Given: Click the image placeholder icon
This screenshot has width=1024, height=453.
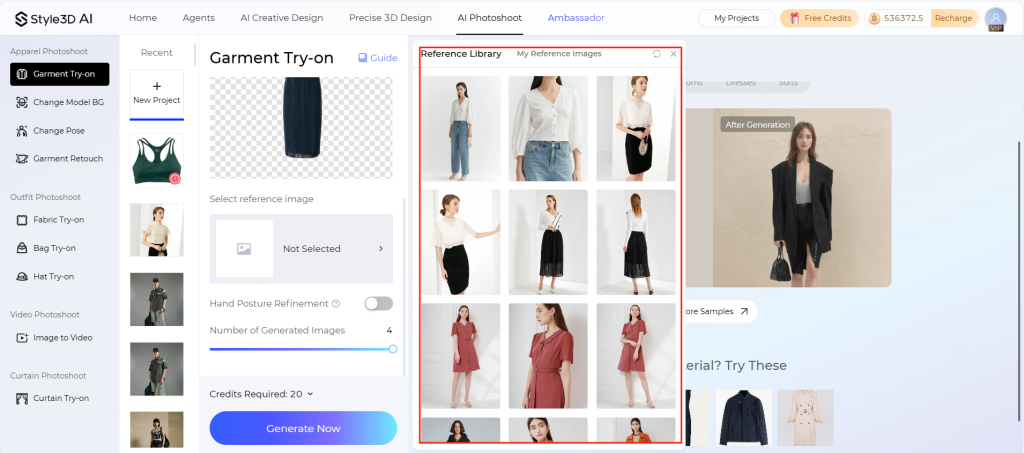Looking at the screenshot, I should click(x=244, y=249).
